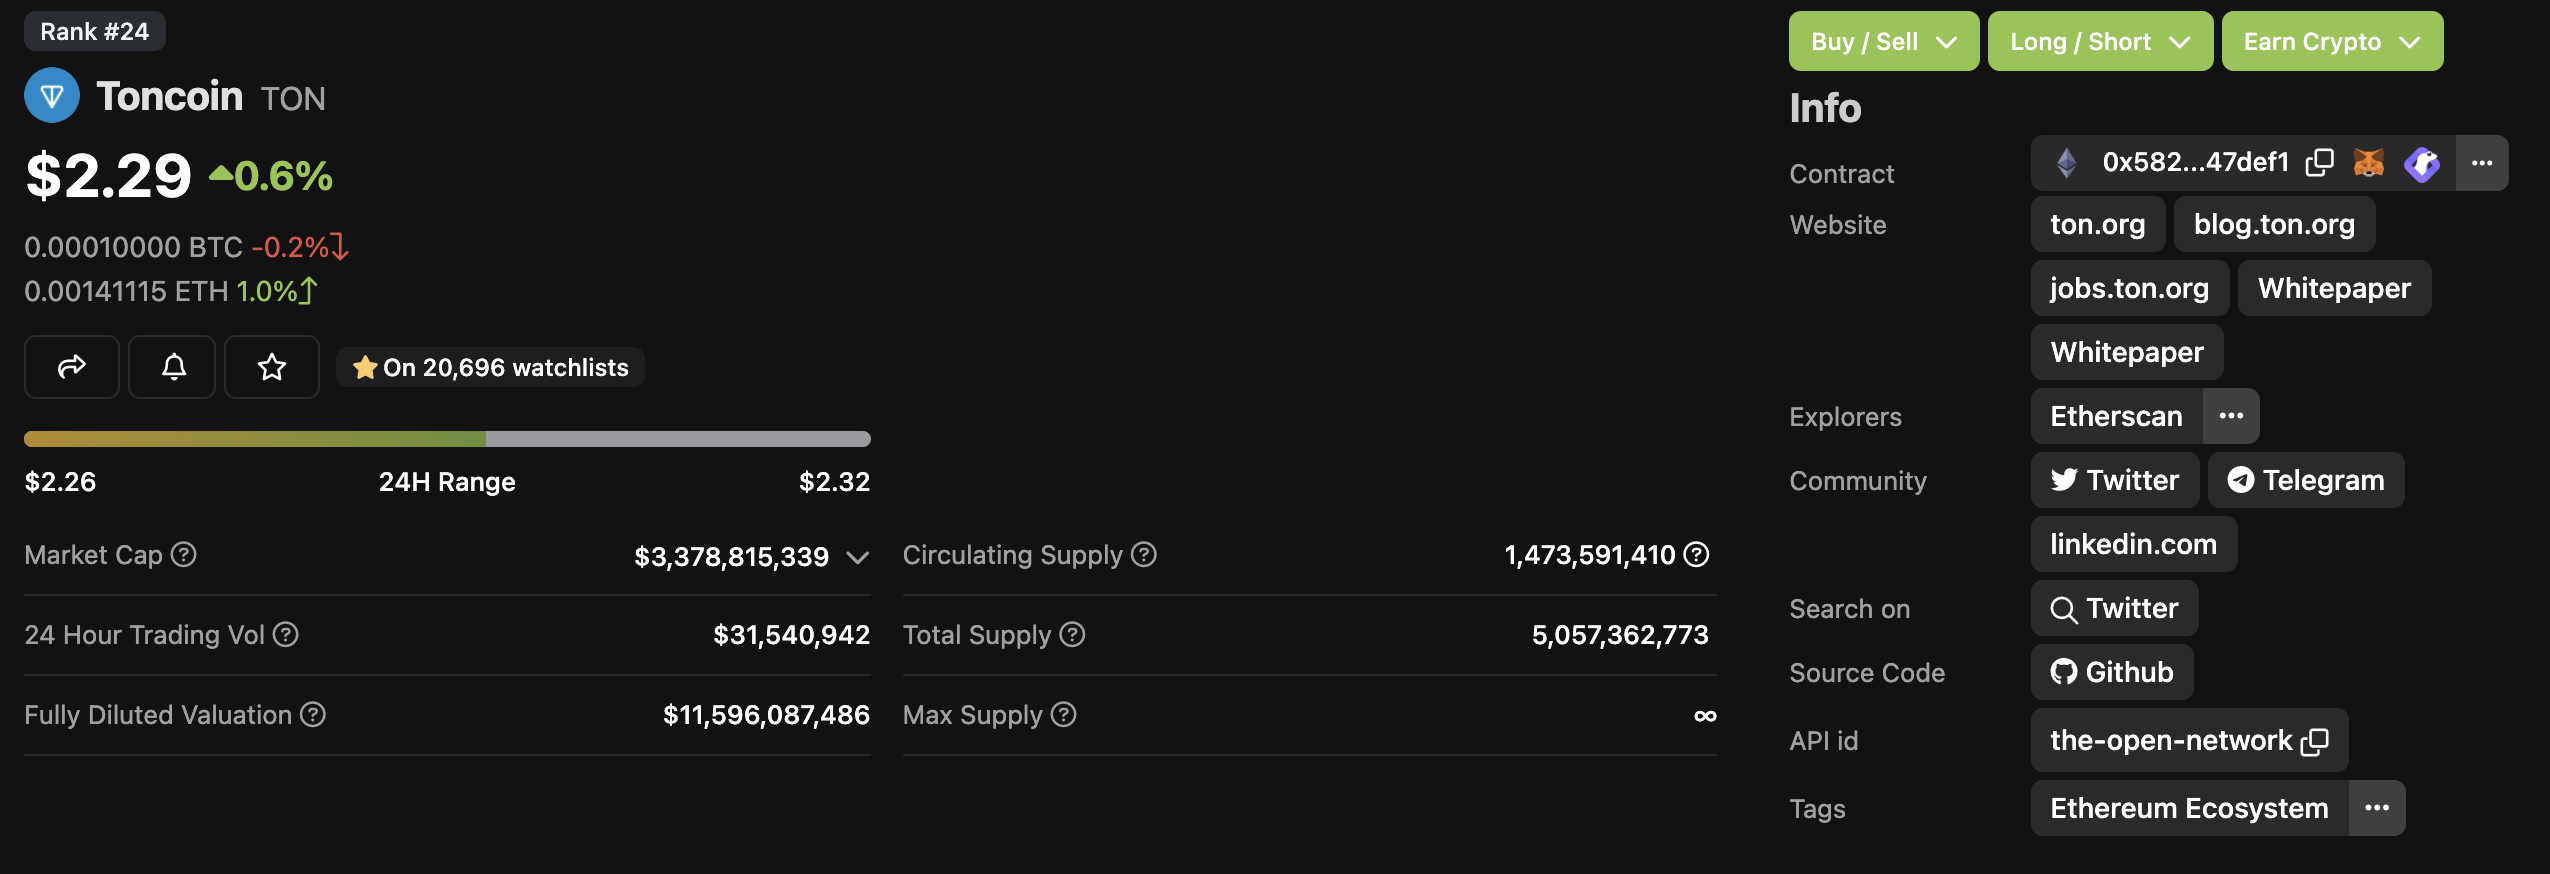Expand the Earn Crypto dropdown

pyautogui.click(x=2331, y=41)
